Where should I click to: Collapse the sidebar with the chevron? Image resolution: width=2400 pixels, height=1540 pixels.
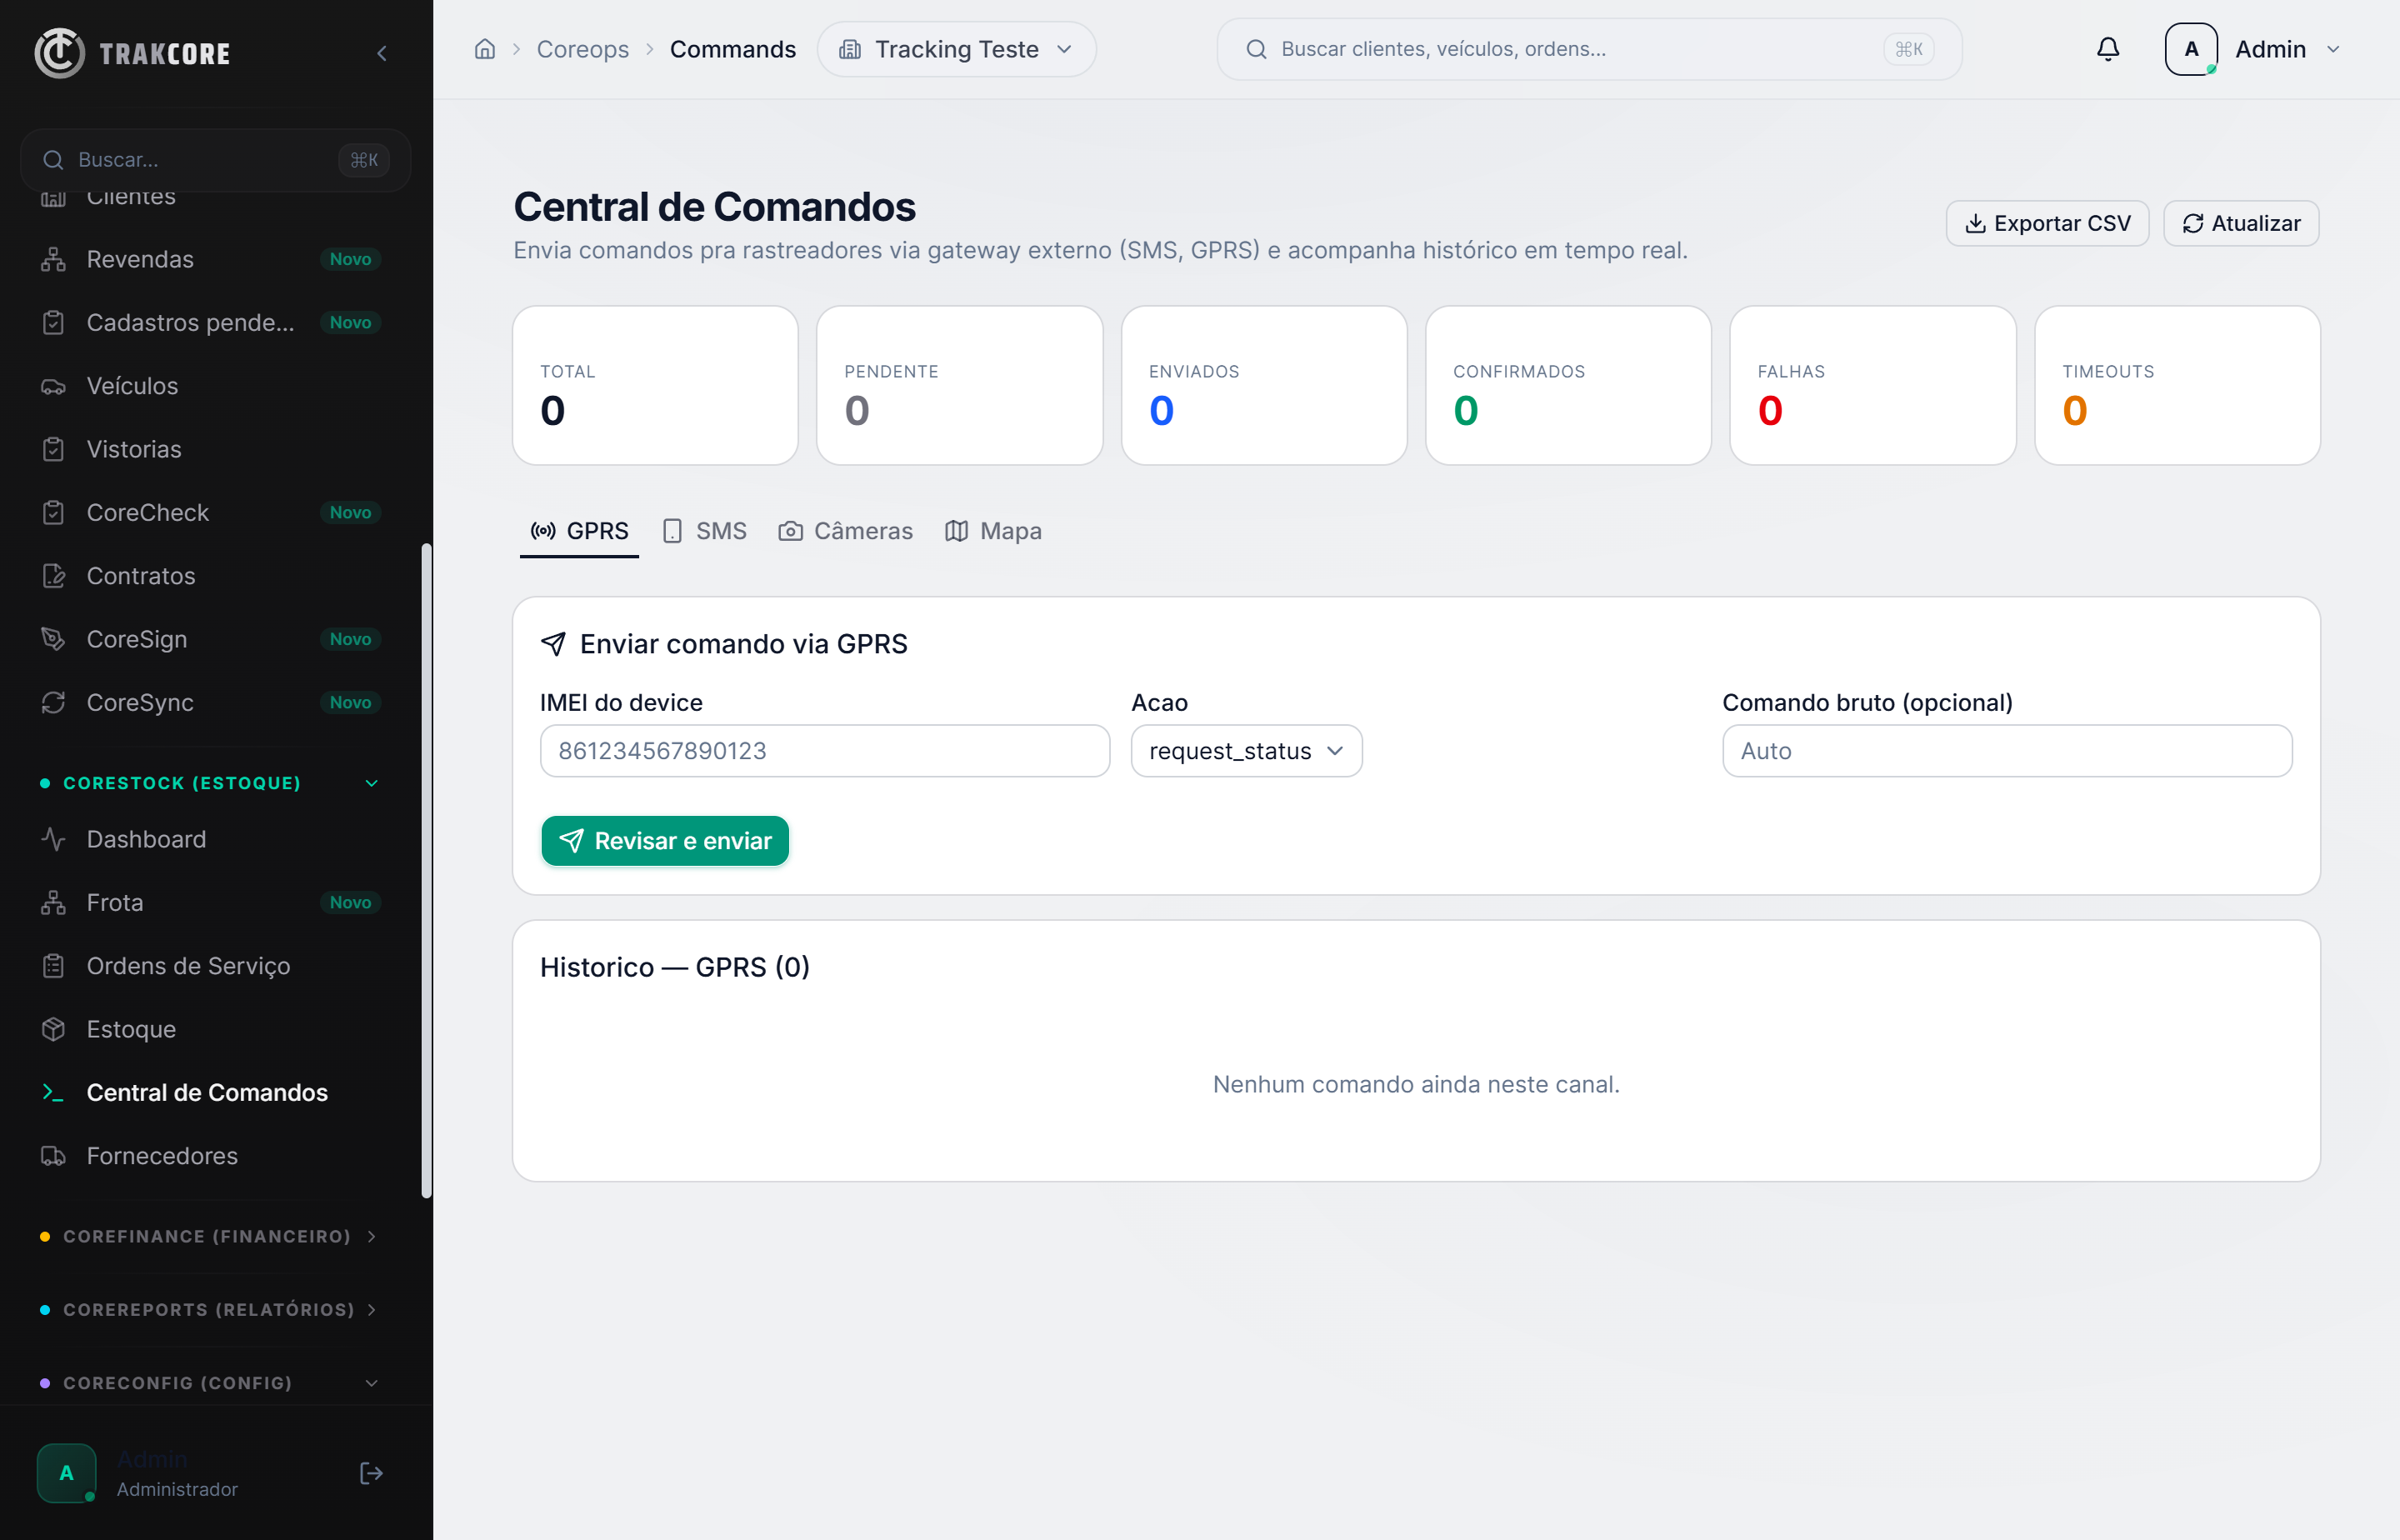click(x=382, y=53)
